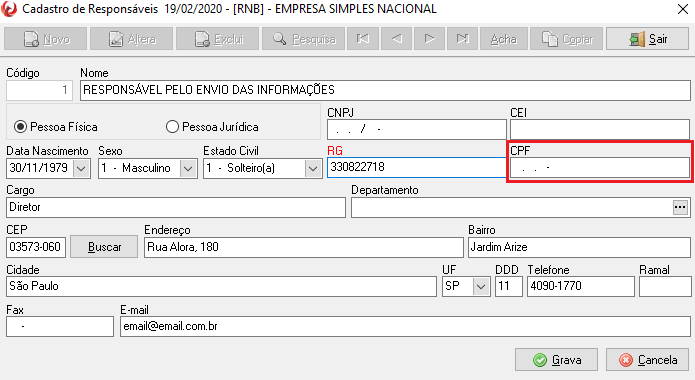Click the Copiar toolbar button
This screenshot has height=380, width=695.
566,39
